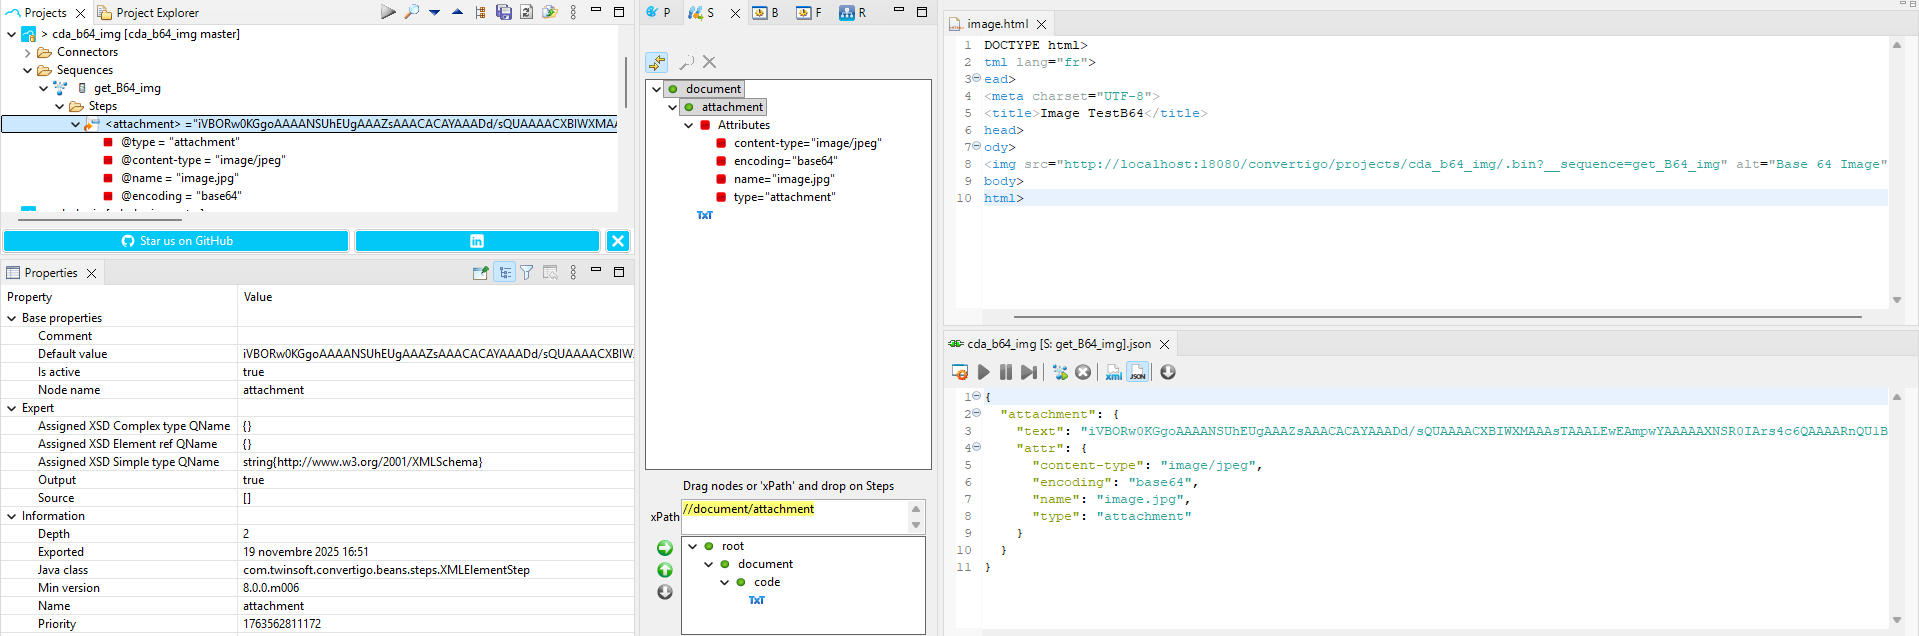Click the JSON output format icon

[1137, 372]
